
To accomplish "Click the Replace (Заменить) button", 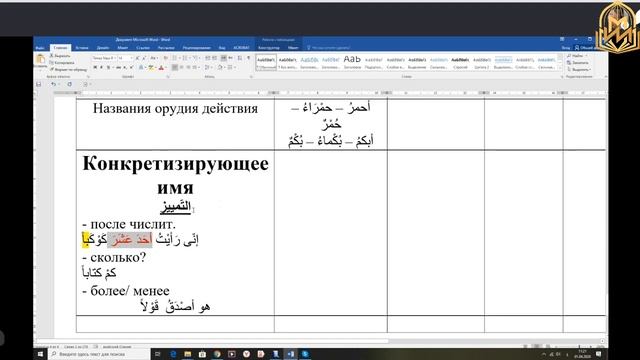I will click(x=578, y=62).
